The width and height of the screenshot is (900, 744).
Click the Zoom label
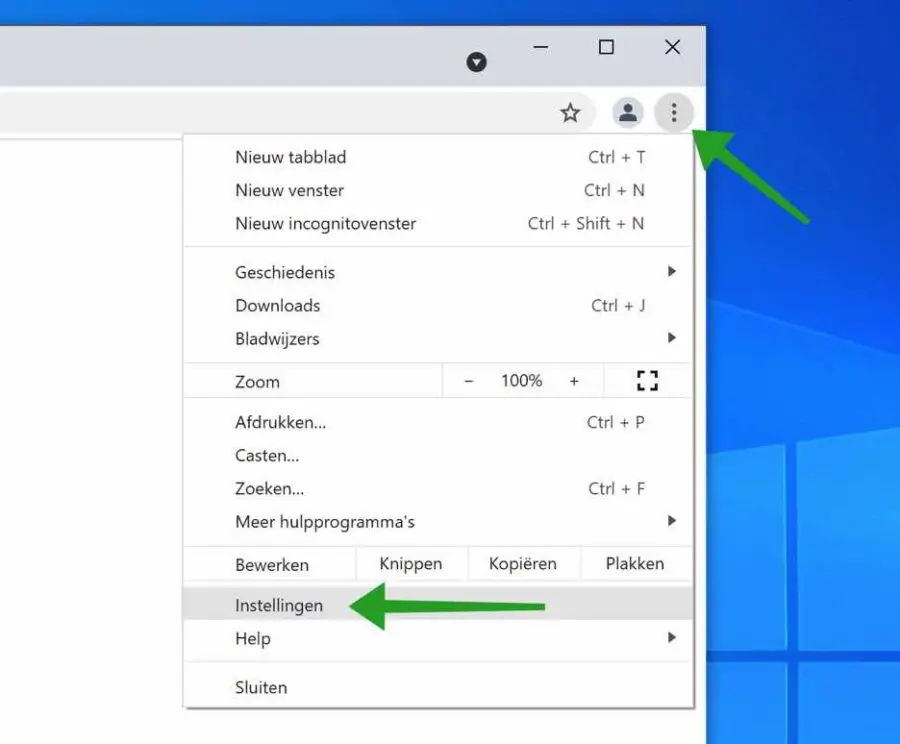pyautogui.click(x=257, y=382)
